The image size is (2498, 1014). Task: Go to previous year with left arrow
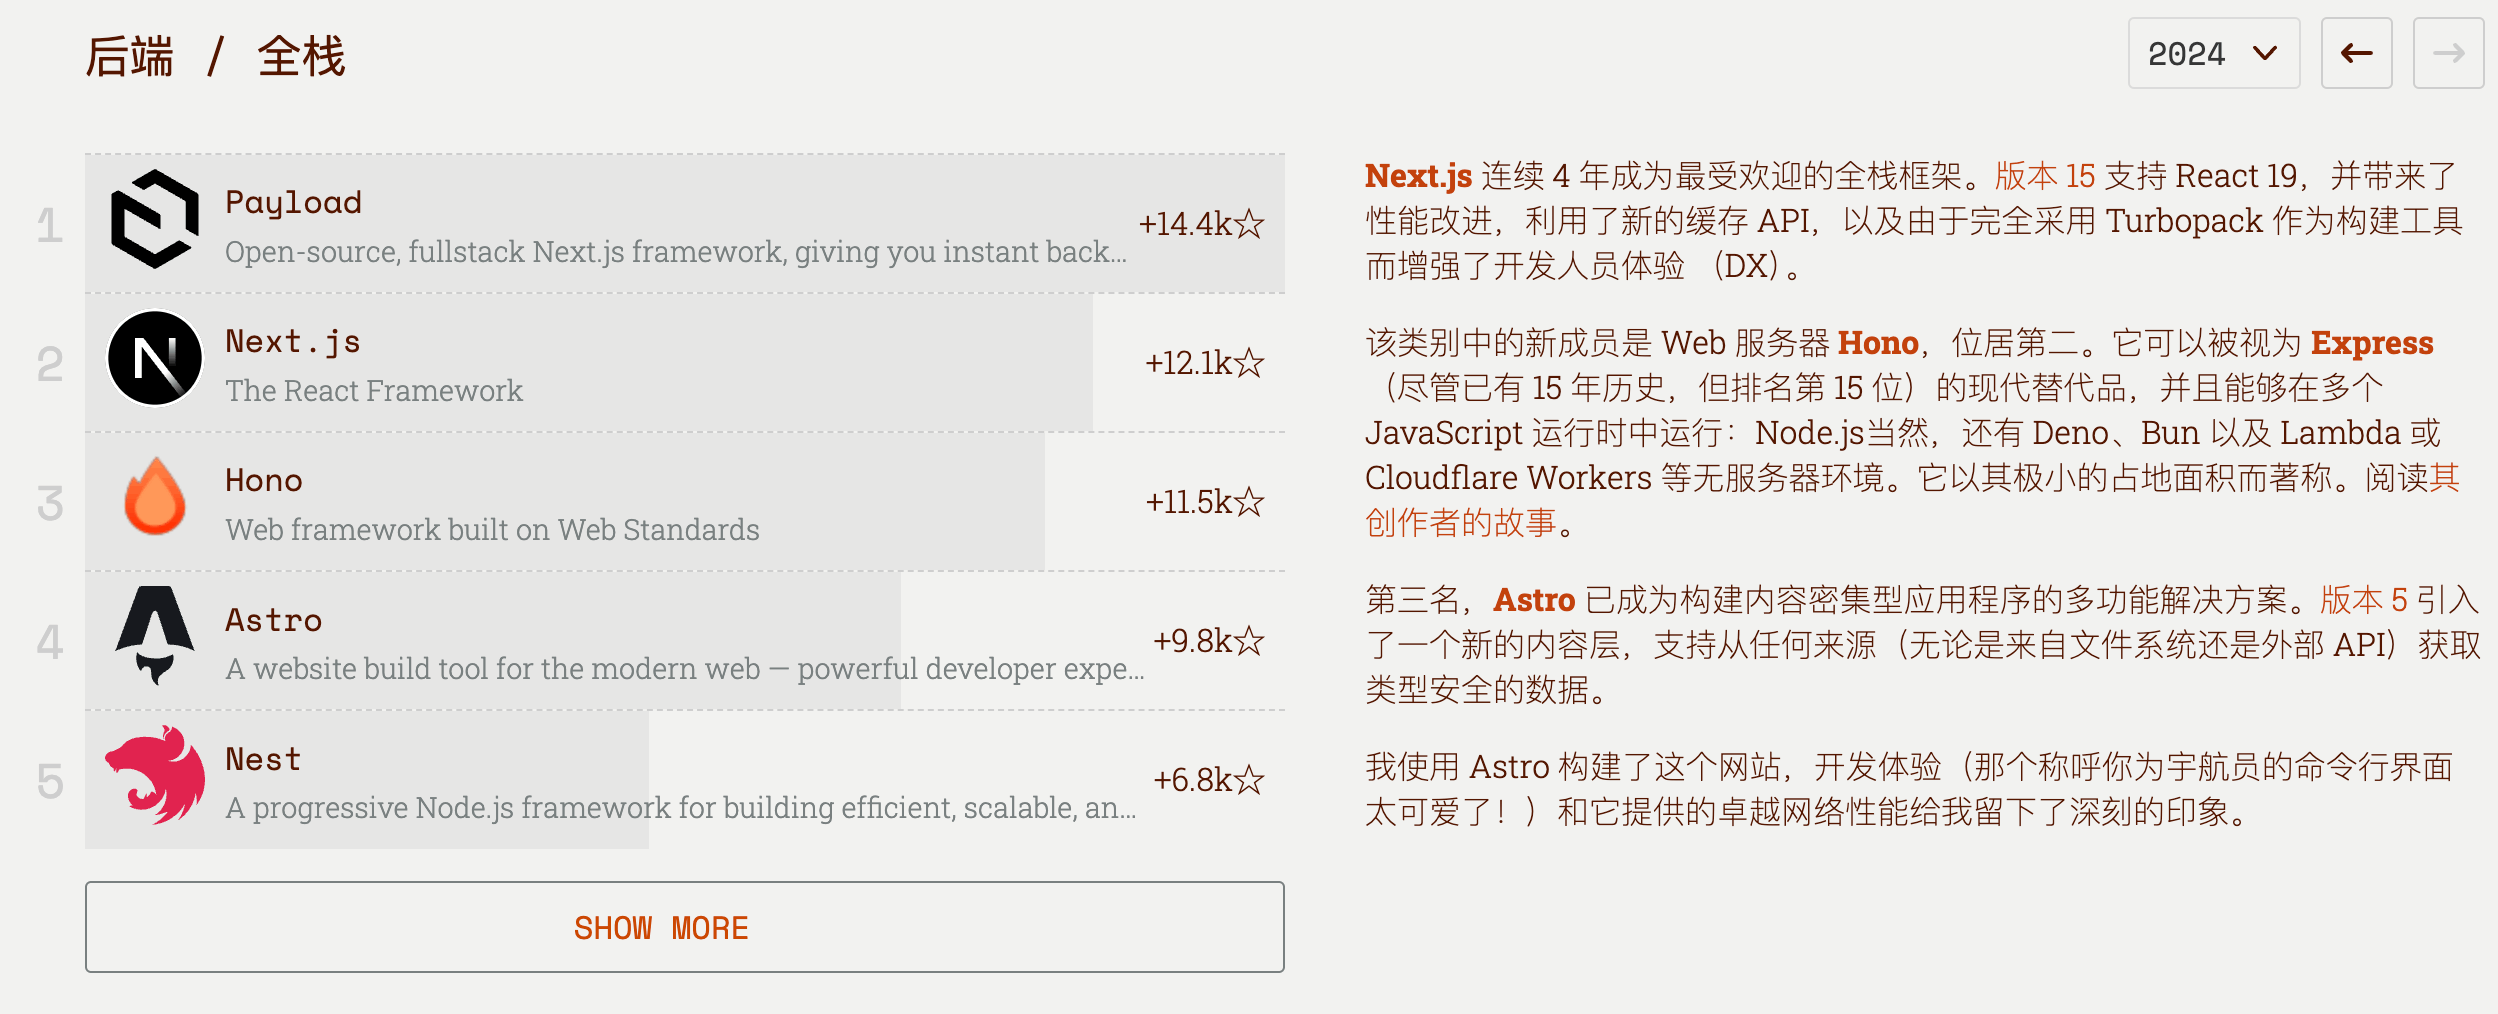click(x=2356, y=53)
